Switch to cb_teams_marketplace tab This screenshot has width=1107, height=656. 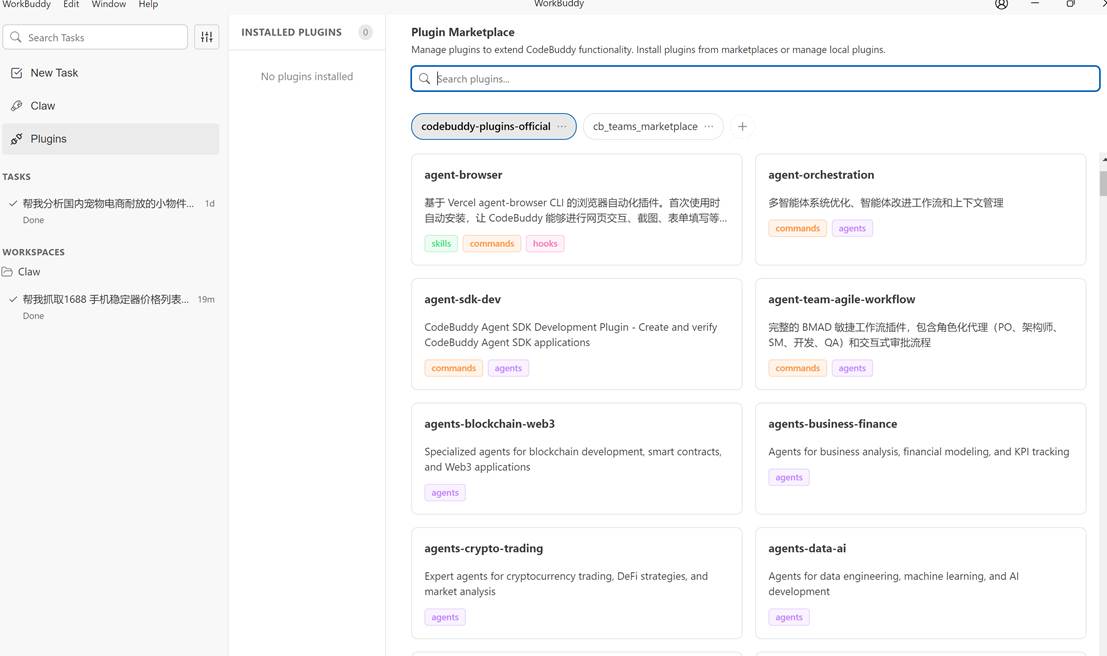653,126
